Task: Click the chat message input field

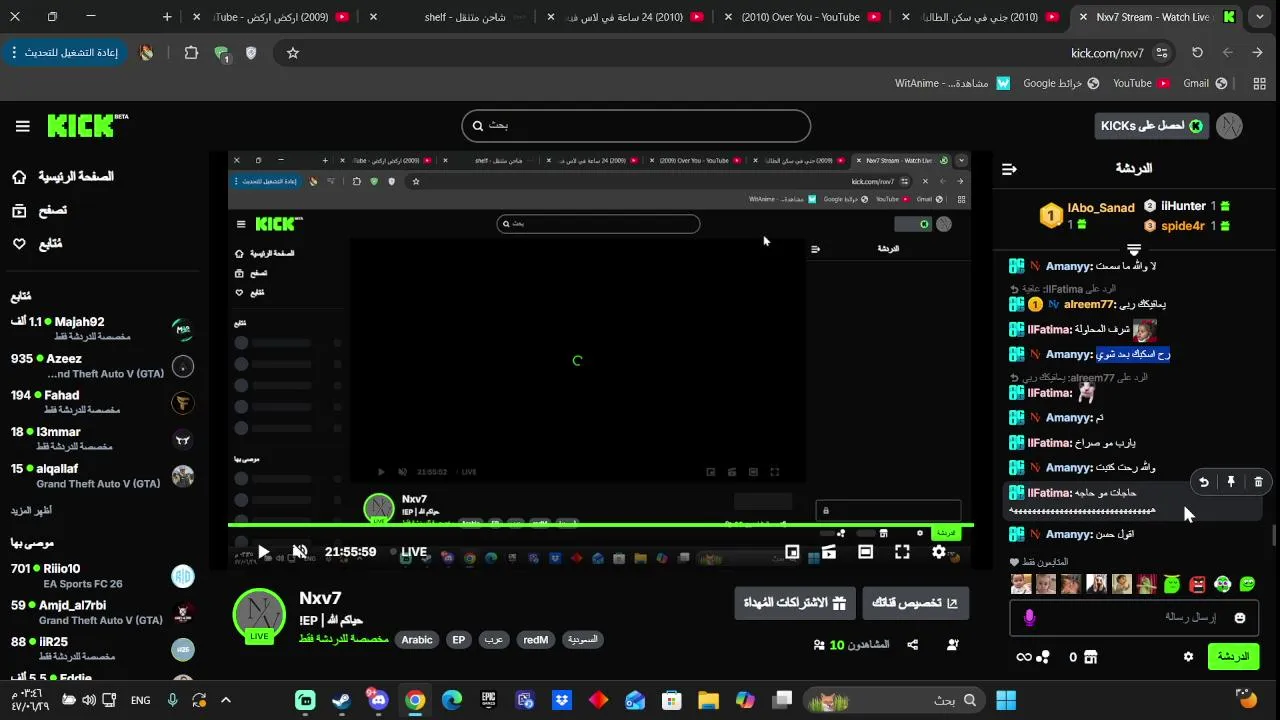Action: coord(1135,618)
